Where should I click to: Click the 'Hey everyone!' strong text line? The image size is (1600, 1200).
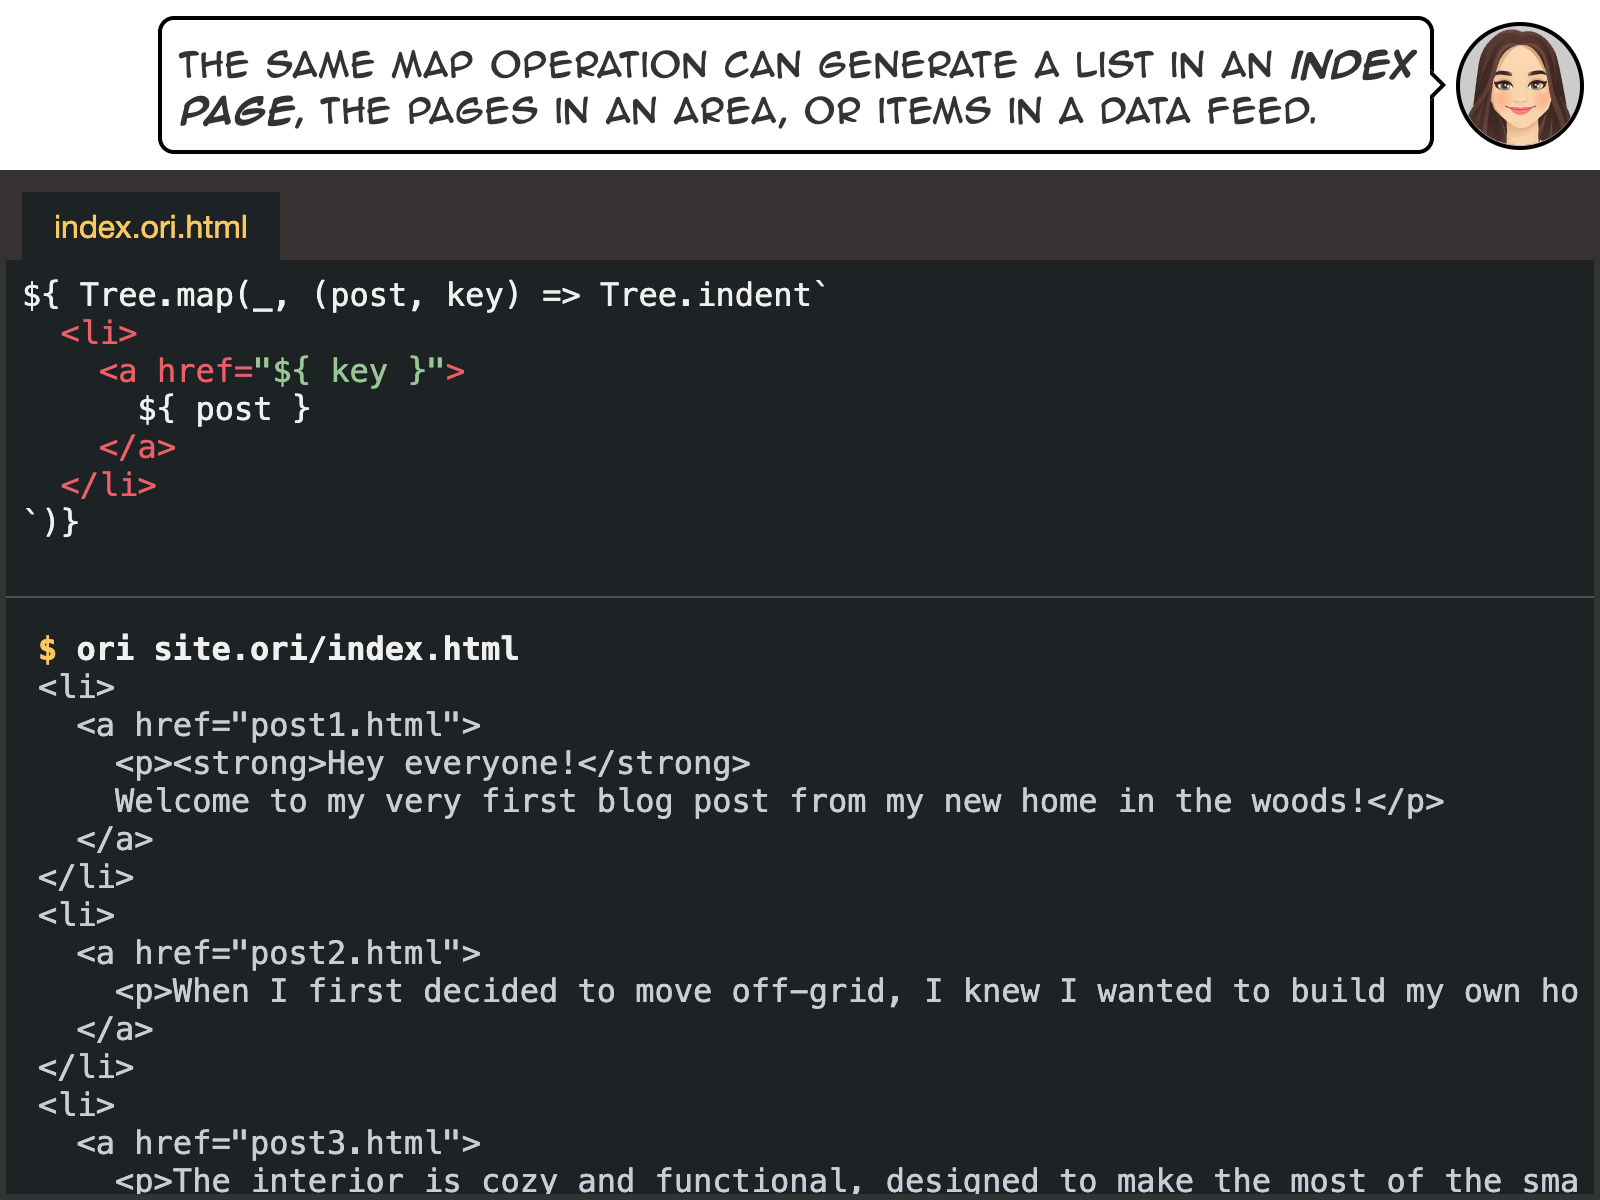432,763
